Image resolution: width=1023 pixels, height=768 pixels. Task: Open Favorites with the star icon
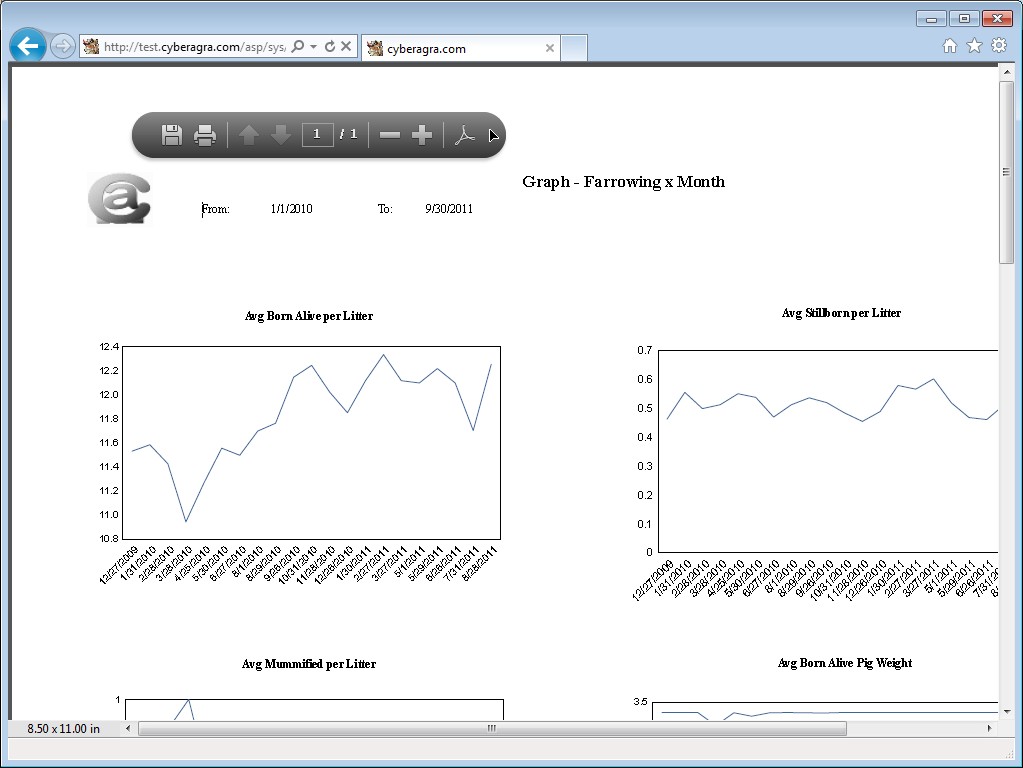tap(974, 46)
